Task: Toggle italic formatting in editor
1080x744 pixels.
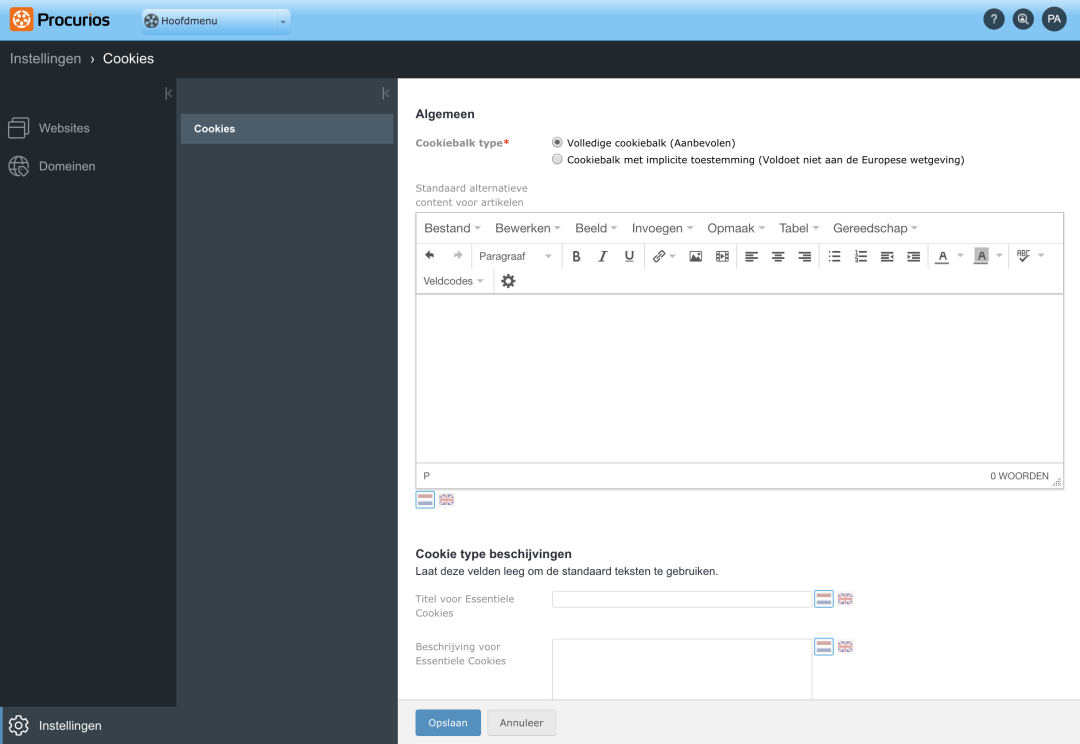Action: 602,256
